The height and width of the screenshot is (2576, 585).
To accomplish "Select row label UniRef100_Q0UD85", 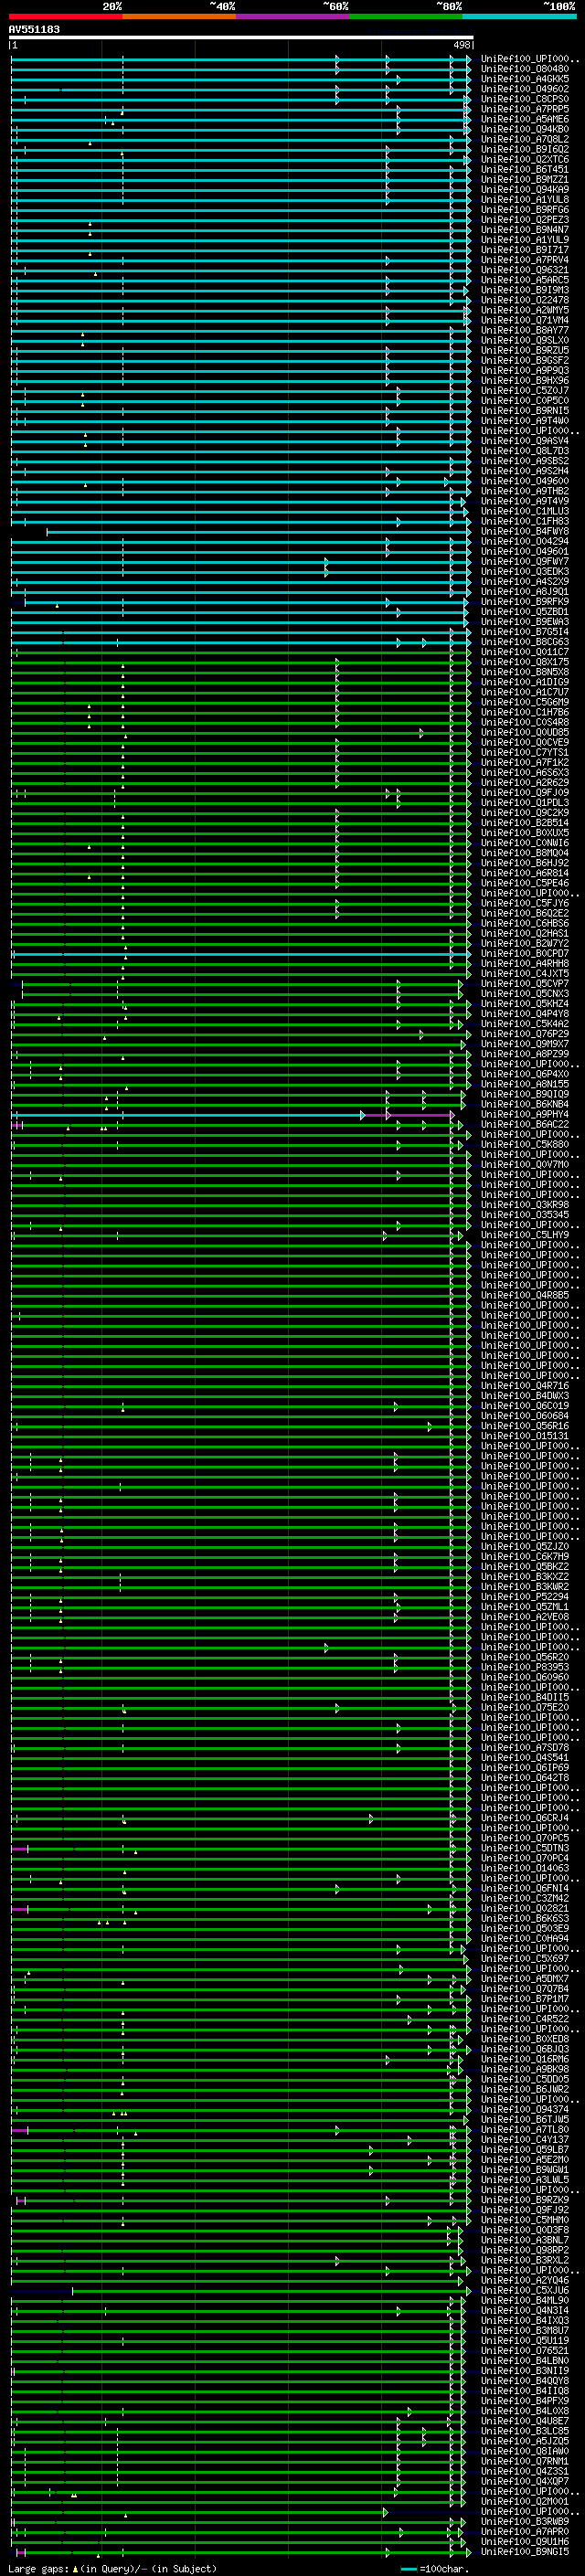I will coord(525,732).
